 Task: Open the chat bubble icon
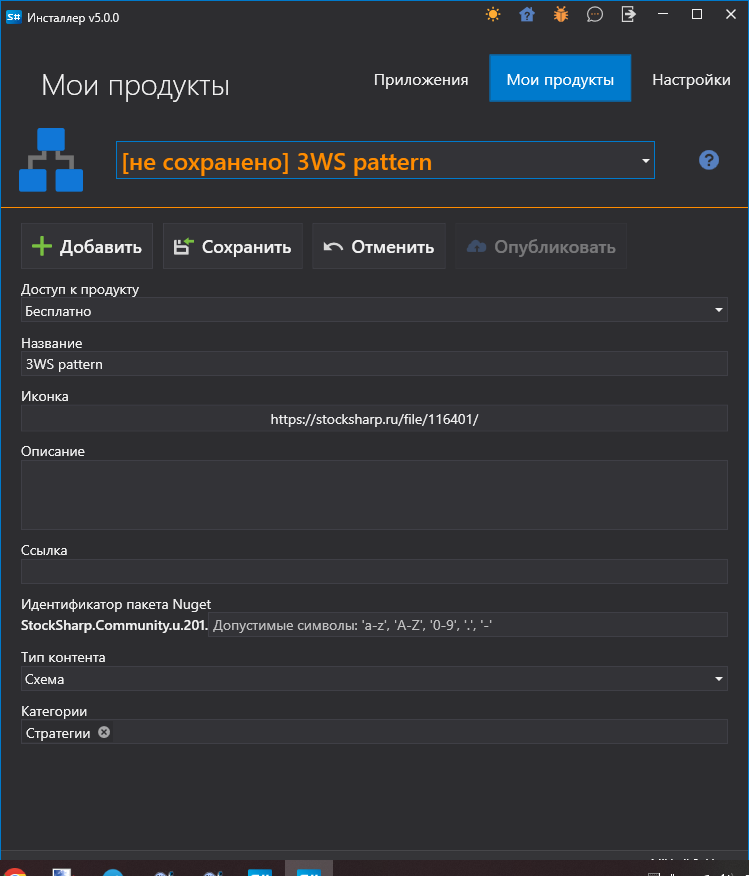pos(594,15)
